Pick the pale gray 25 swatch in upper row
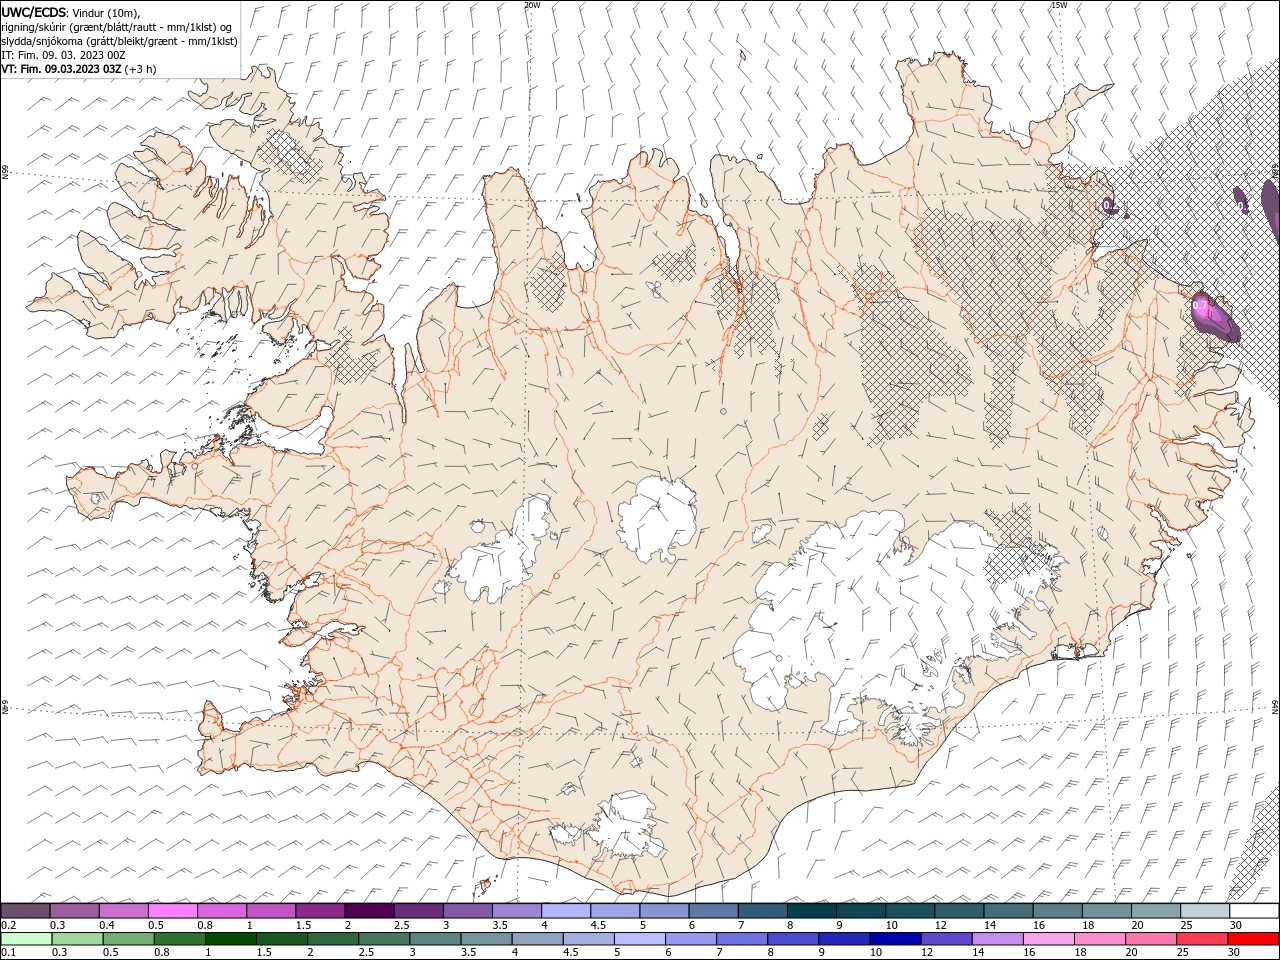This screenshot has width=1280, height=960. click(x=1205, y=910)
